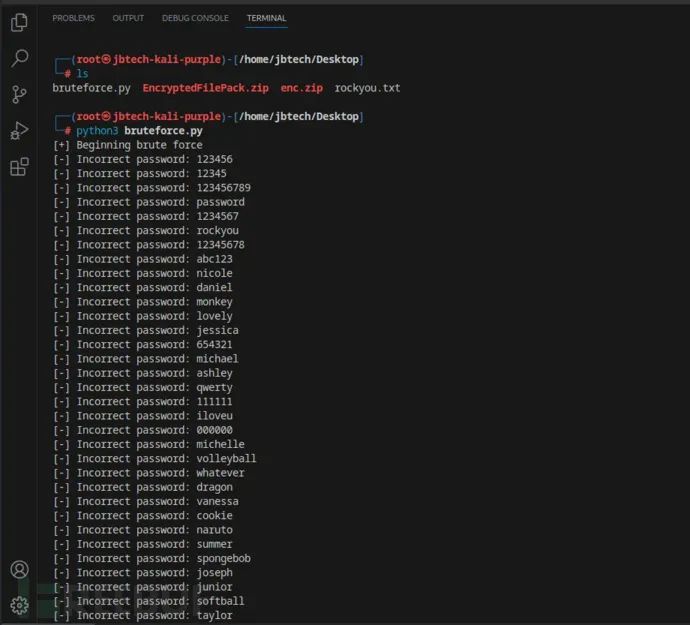Screen dimensions: 690x625
Task: Click the 'Incorrect password: michael' line
Action: click(x=146, y=359)
